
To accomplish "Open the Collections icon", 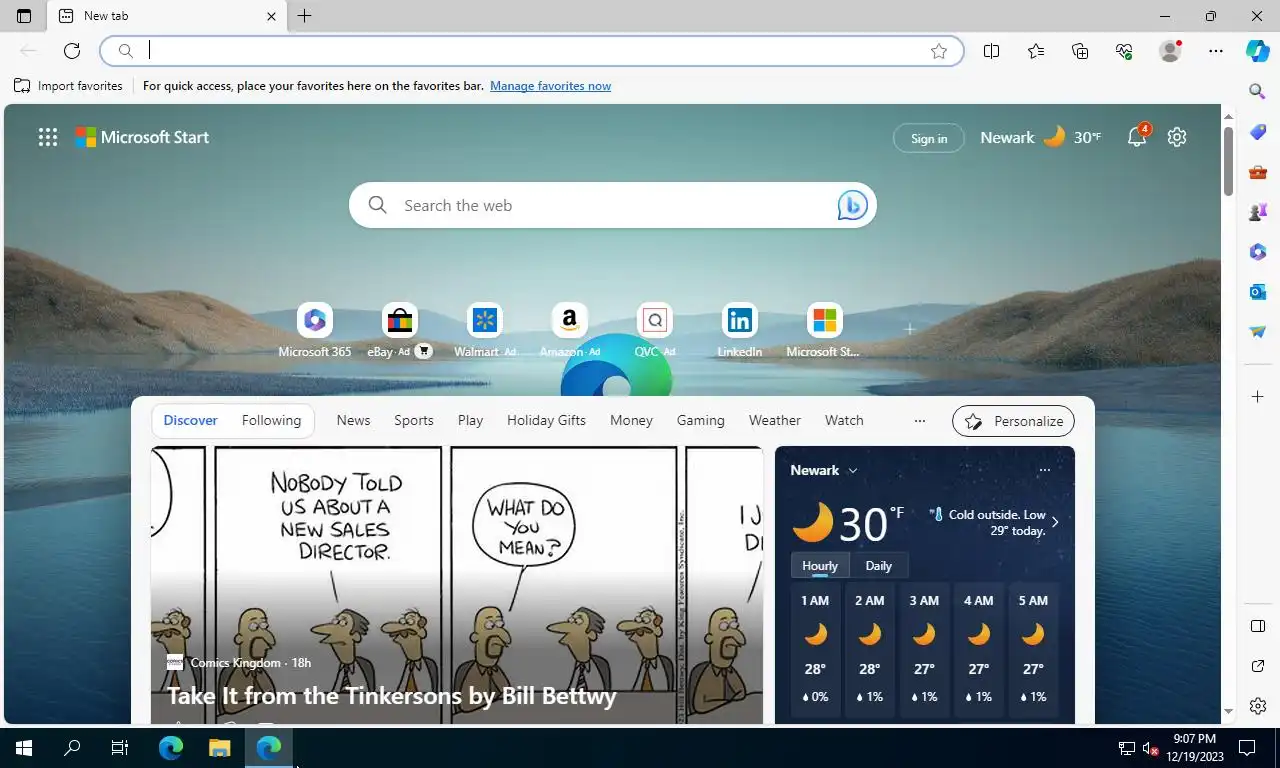I will pos(1080,51).
